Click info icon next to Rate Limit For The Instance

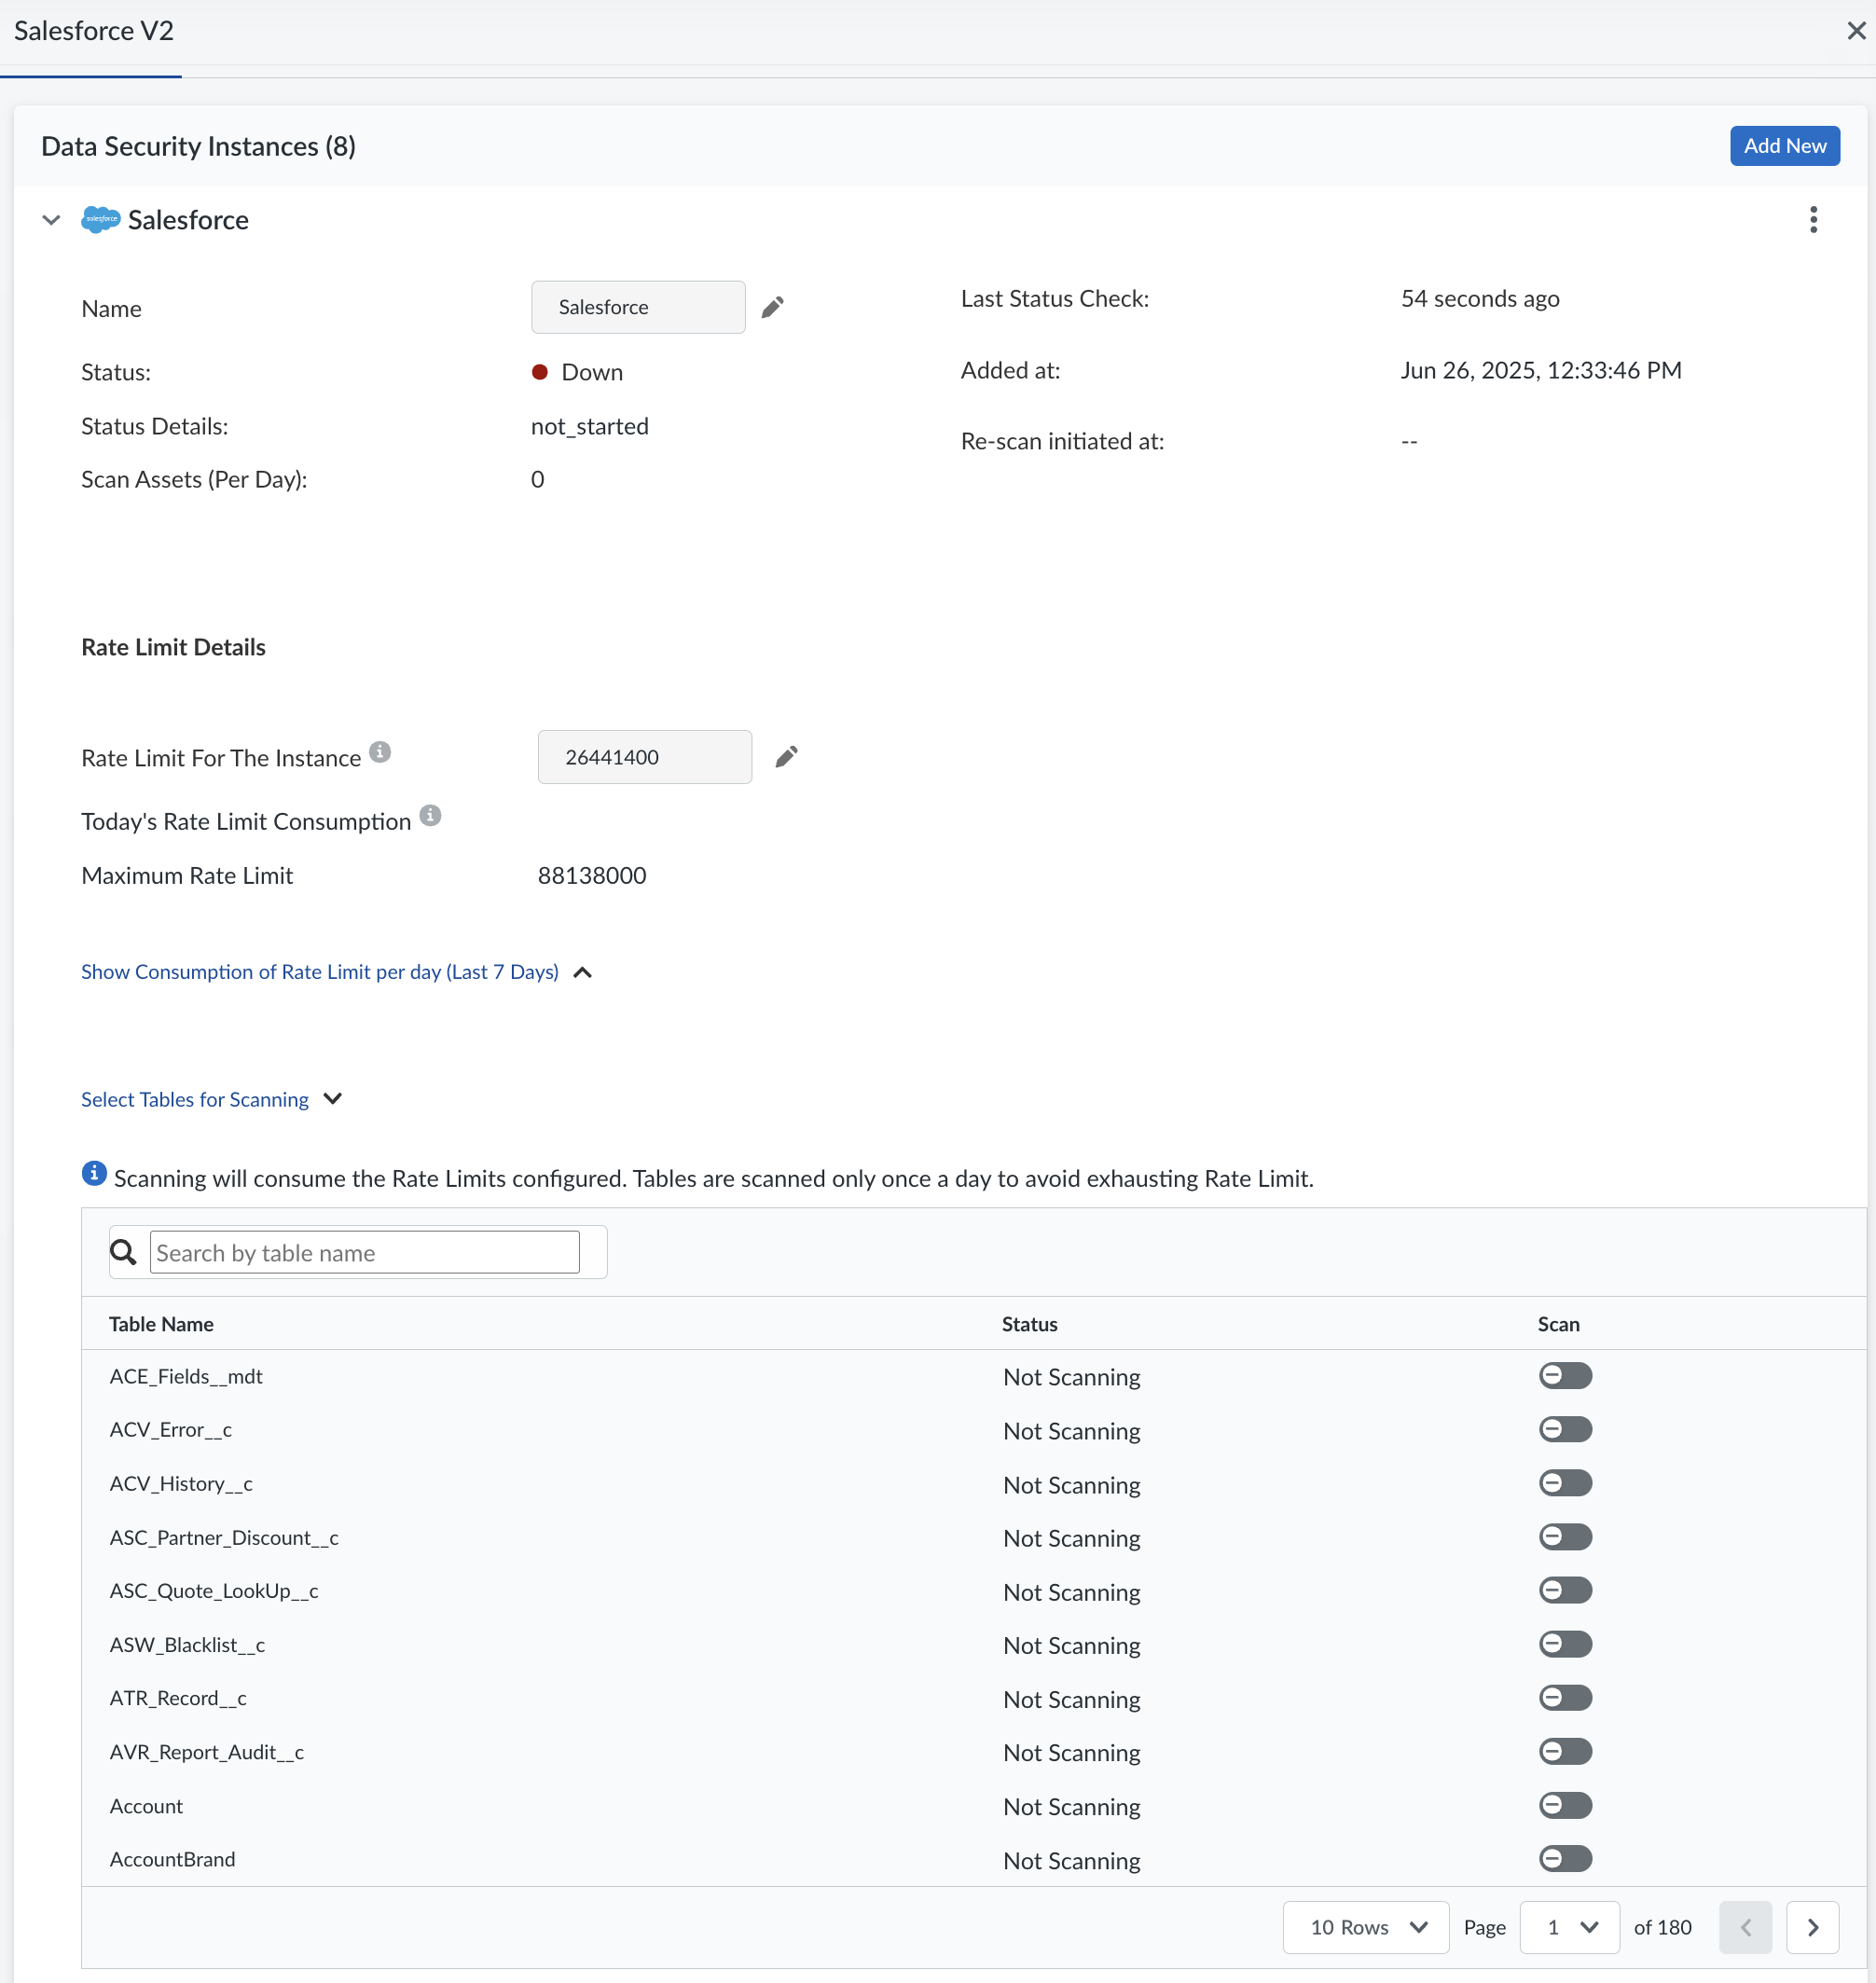380,752
